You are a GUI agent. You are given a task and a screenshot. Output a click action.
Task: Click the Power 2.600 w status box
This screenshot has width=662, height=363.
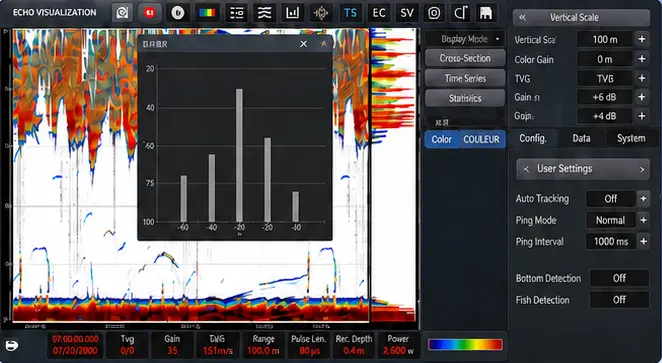398,345
